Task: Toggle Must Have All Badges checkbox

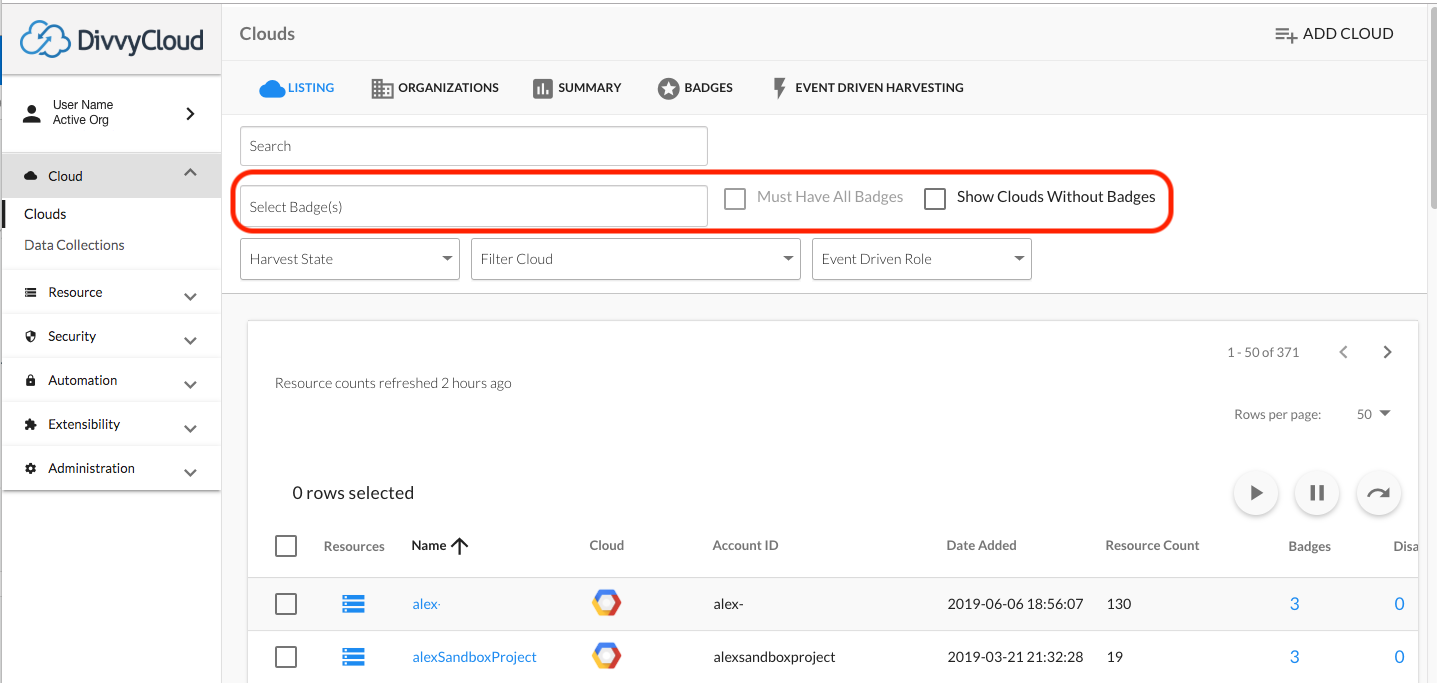Action: point(735,198)
